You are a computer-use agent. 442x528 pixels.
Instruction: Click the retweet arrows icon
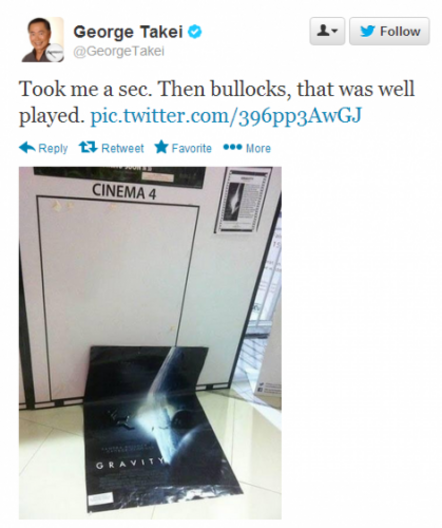coord(88,147)
